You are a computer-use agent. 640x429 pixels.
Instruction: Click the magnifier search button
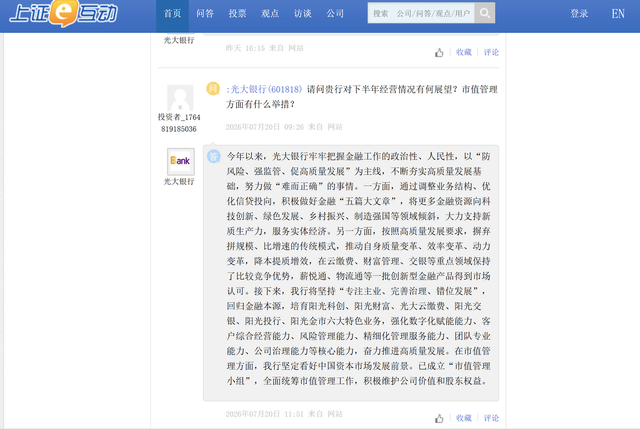click(485, 13)
